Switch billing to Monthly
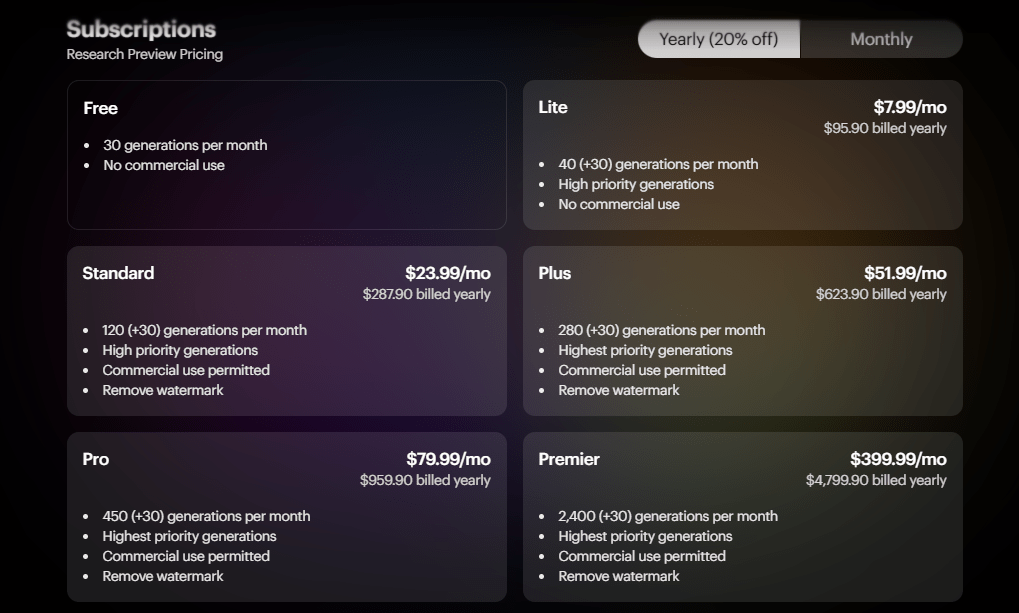The image size is (1019, 613). (881, 39)
